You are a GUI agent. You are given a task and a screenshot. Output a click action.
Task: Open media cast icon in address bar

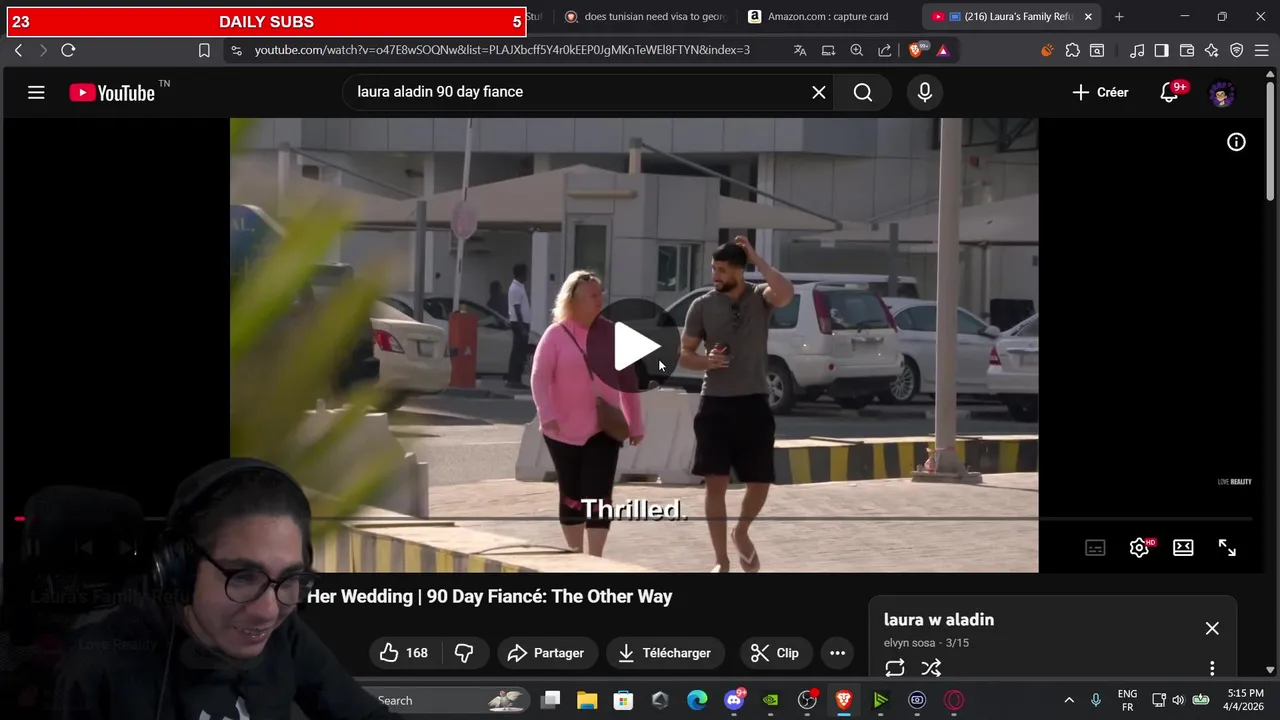(x=828, y=50)
